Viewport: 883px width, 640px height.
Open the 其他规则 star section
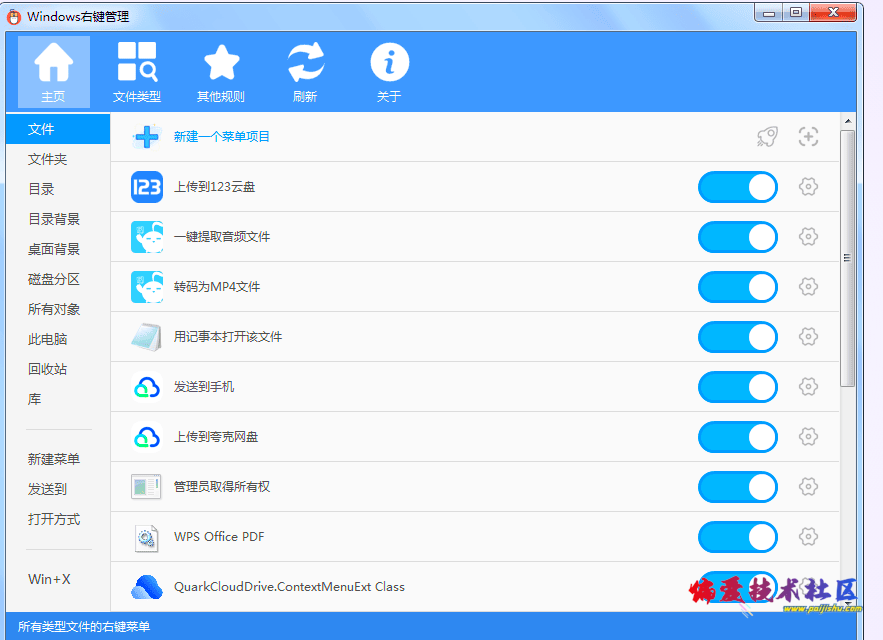tap(221, 72)
